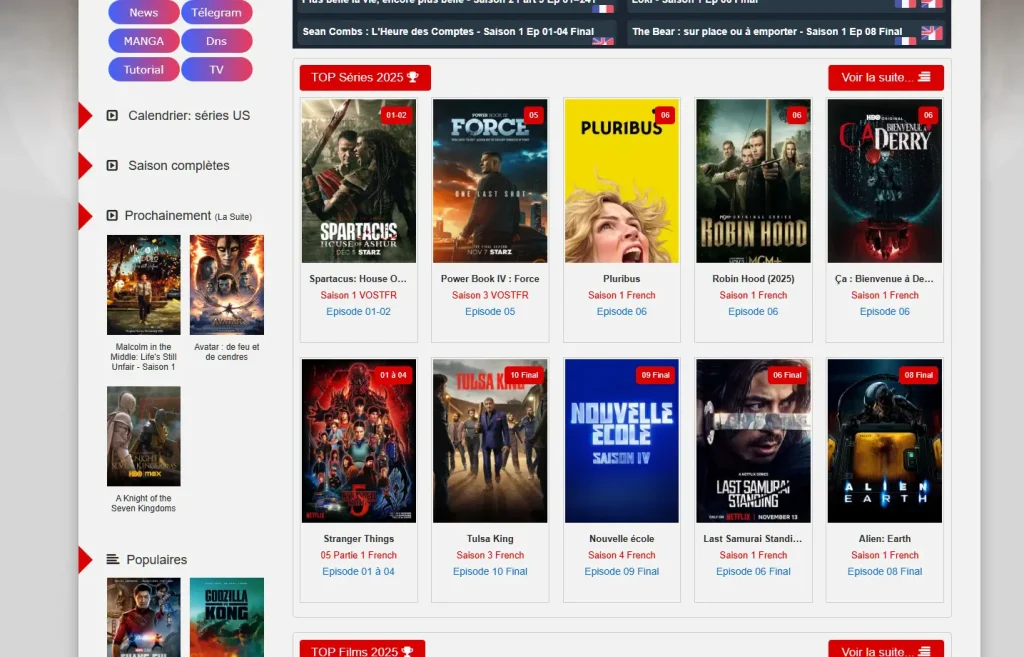The image size is (1024, 657).
Task: Click Saison 3 VOSTFR under Power Book IV
Action: [490, 295]
